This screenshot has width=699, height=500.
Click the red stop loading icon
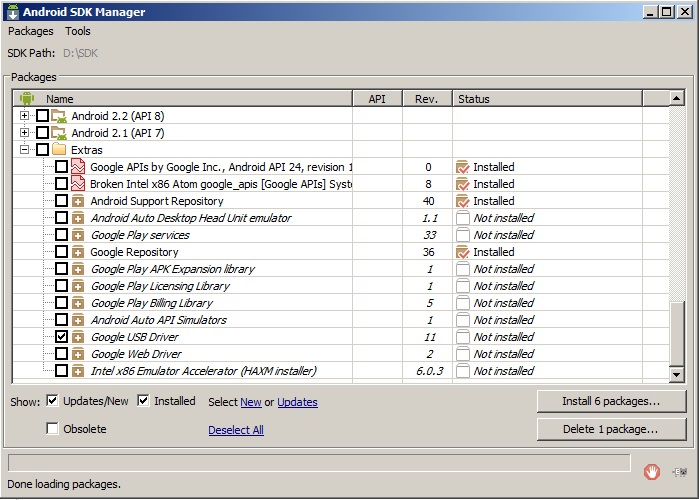tap(651, 471)
